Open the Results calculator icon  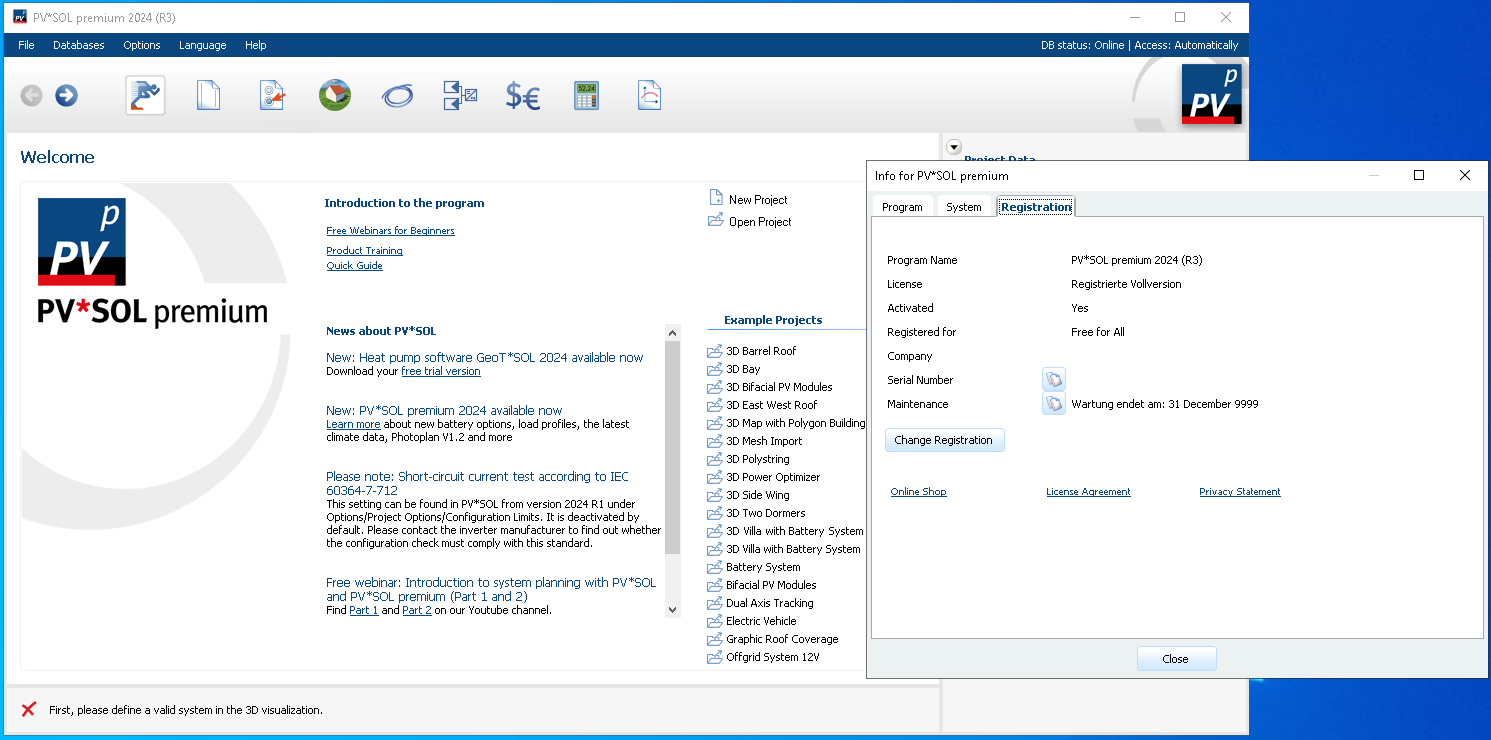pyautogui.click(x=586, y=96)
